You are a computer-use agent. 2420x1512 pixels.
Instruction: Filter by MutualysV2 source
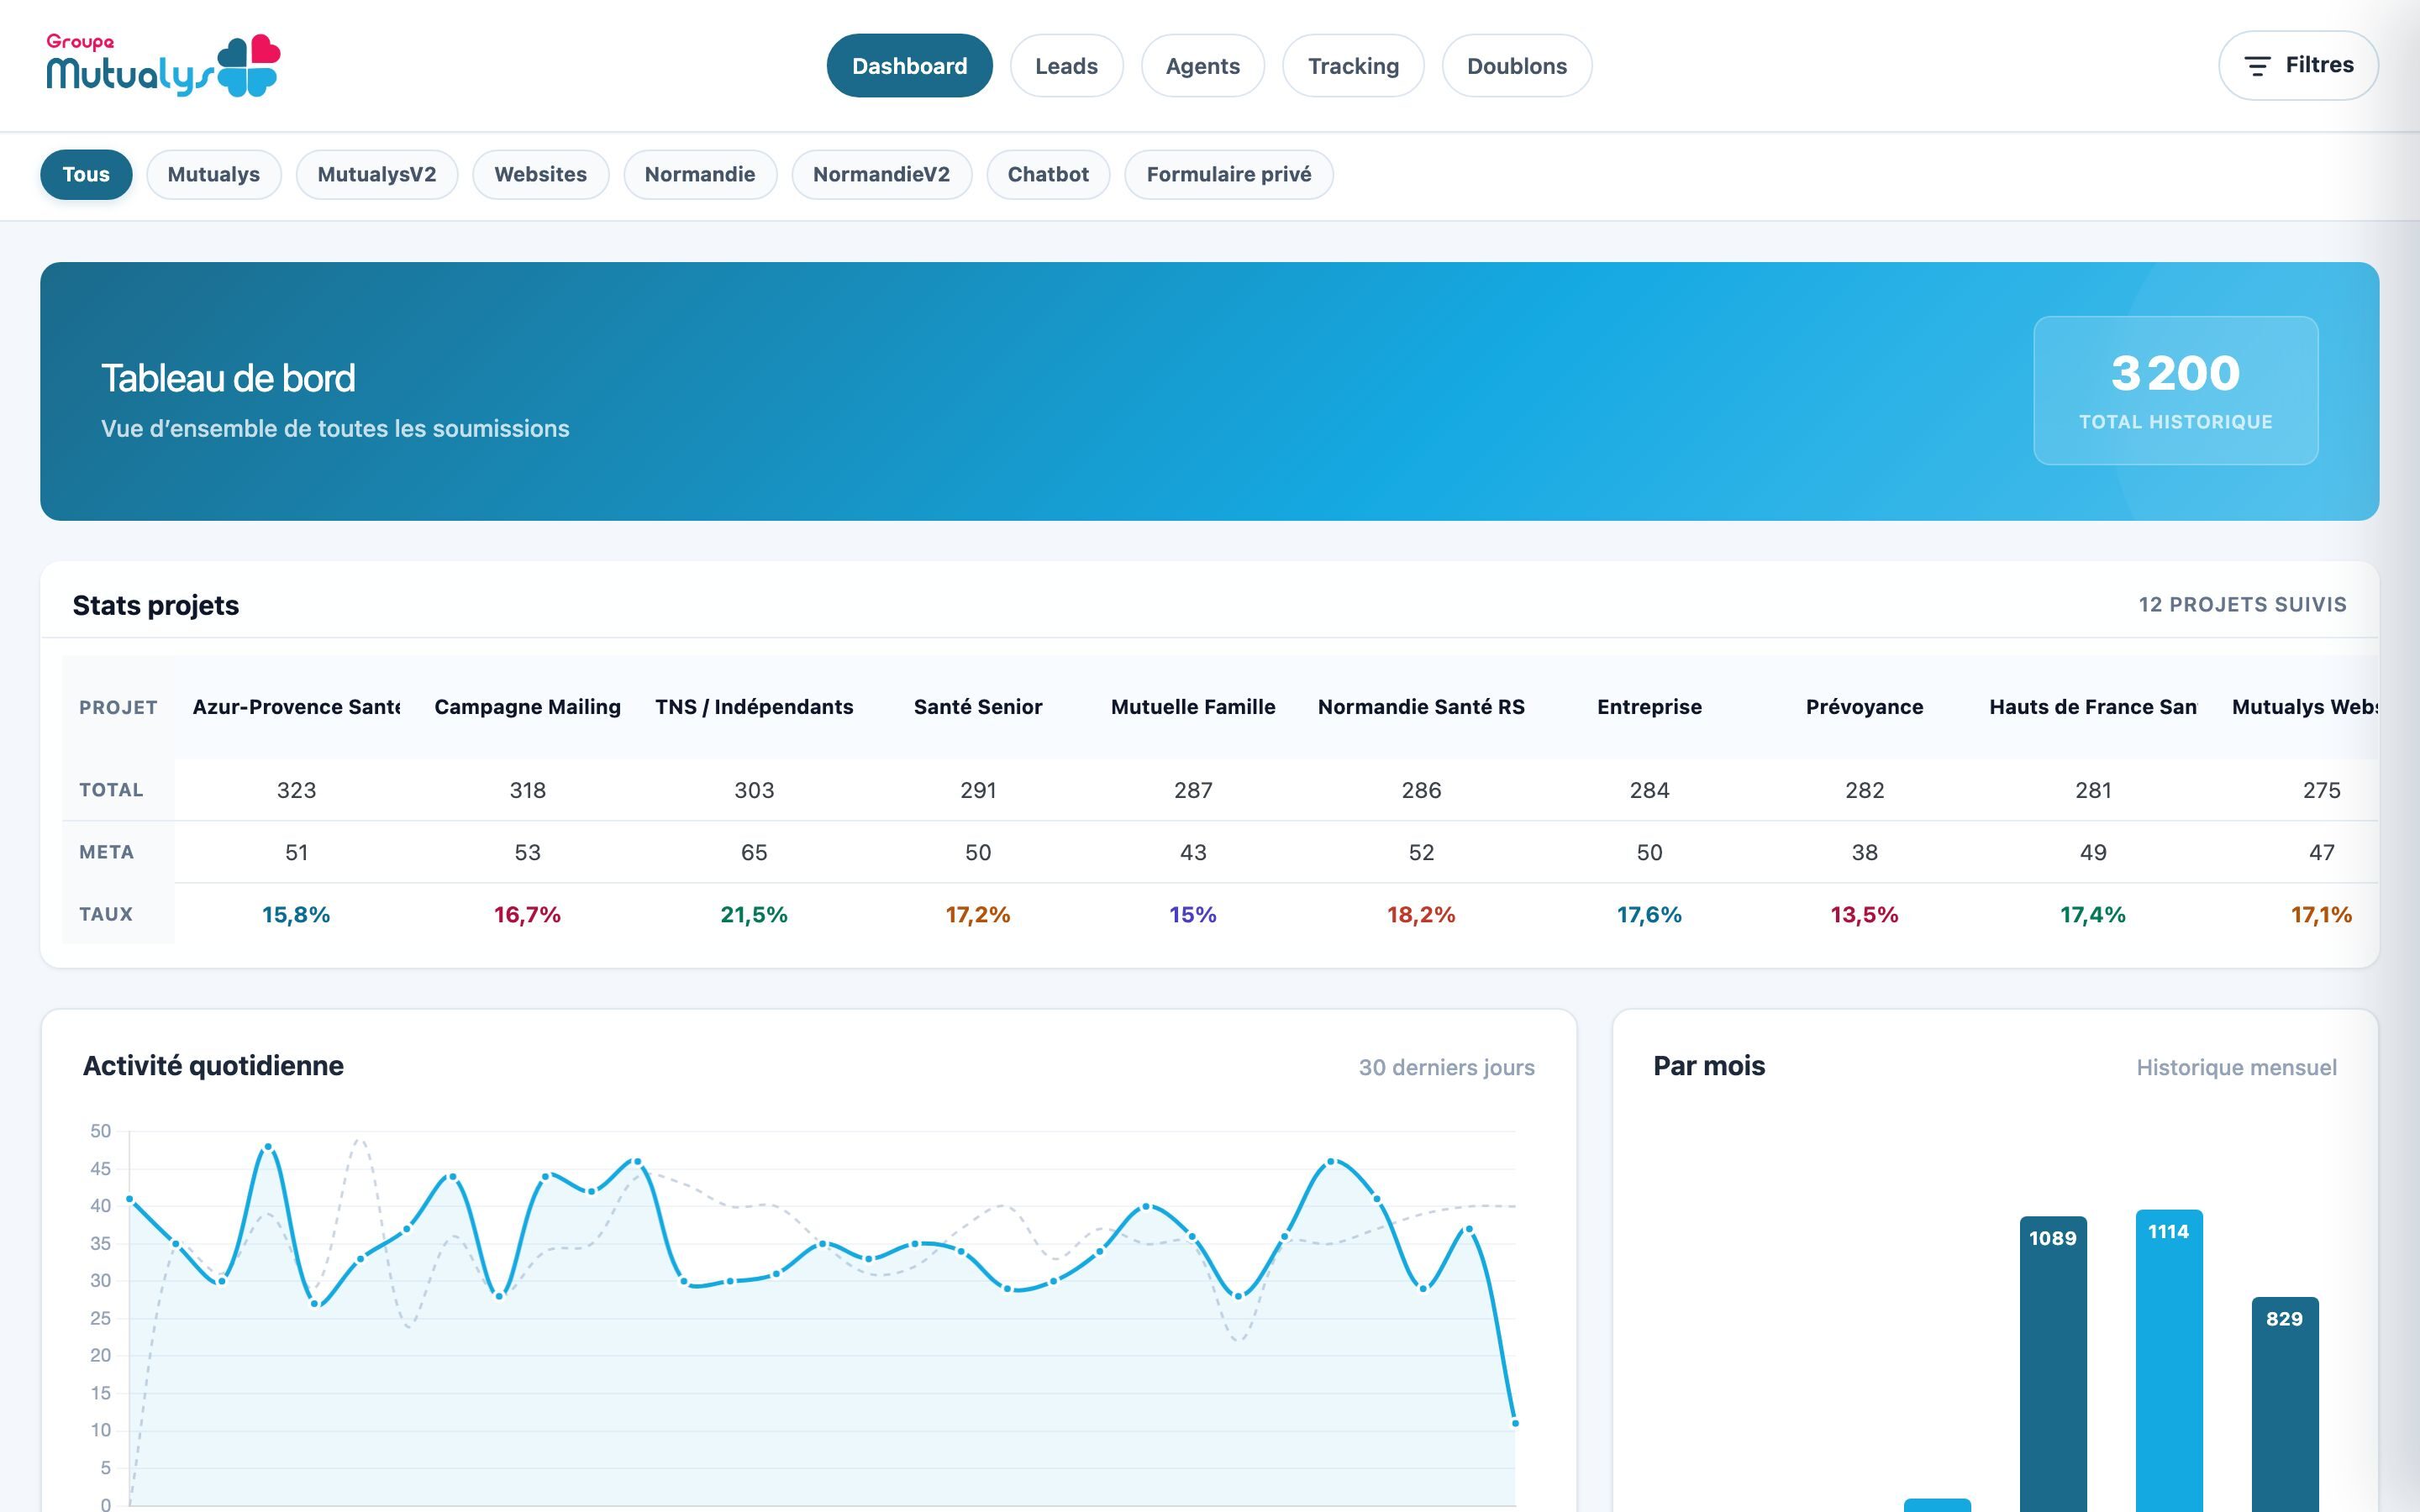377,174
